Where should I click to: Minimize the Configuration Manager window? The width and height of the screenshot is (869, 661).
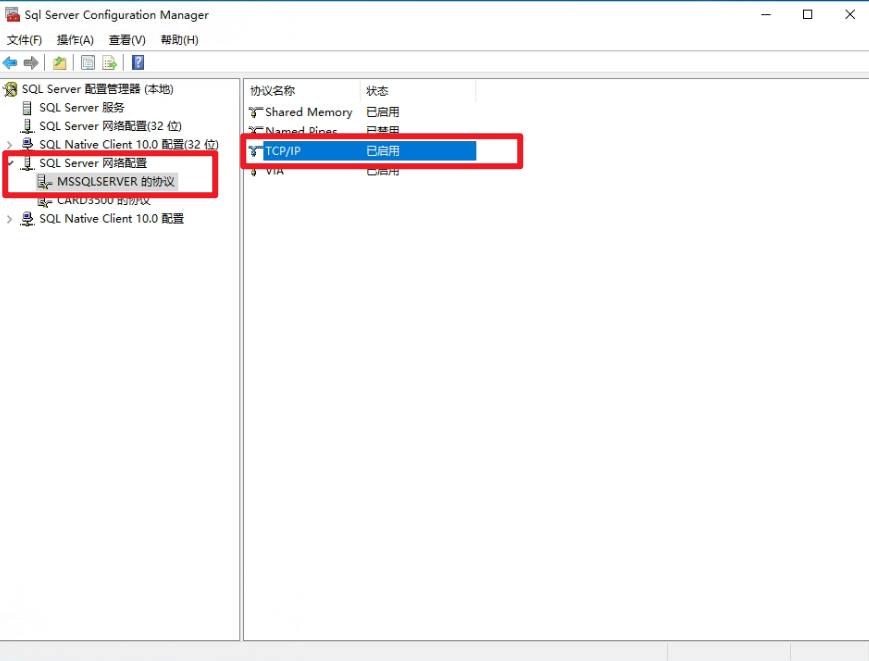tap(766, 15)
